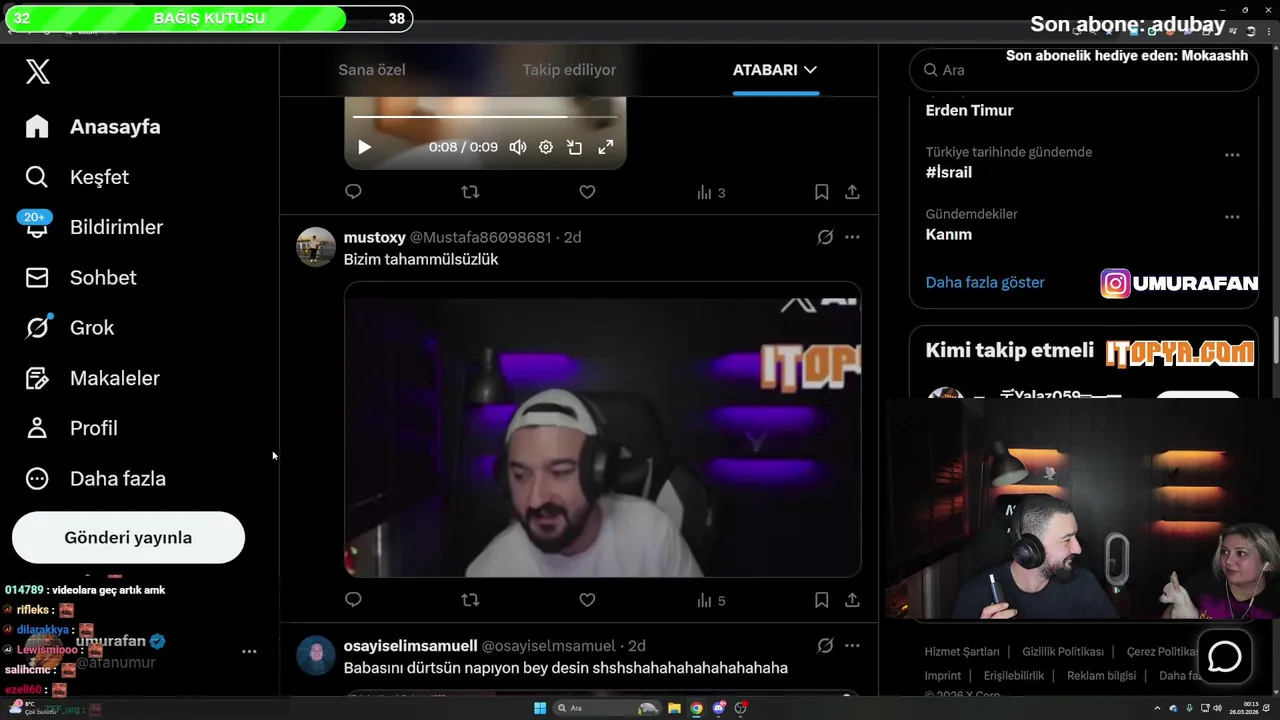
Task: Click Grok icon on mustoxy post
Action: click(825, 237)
